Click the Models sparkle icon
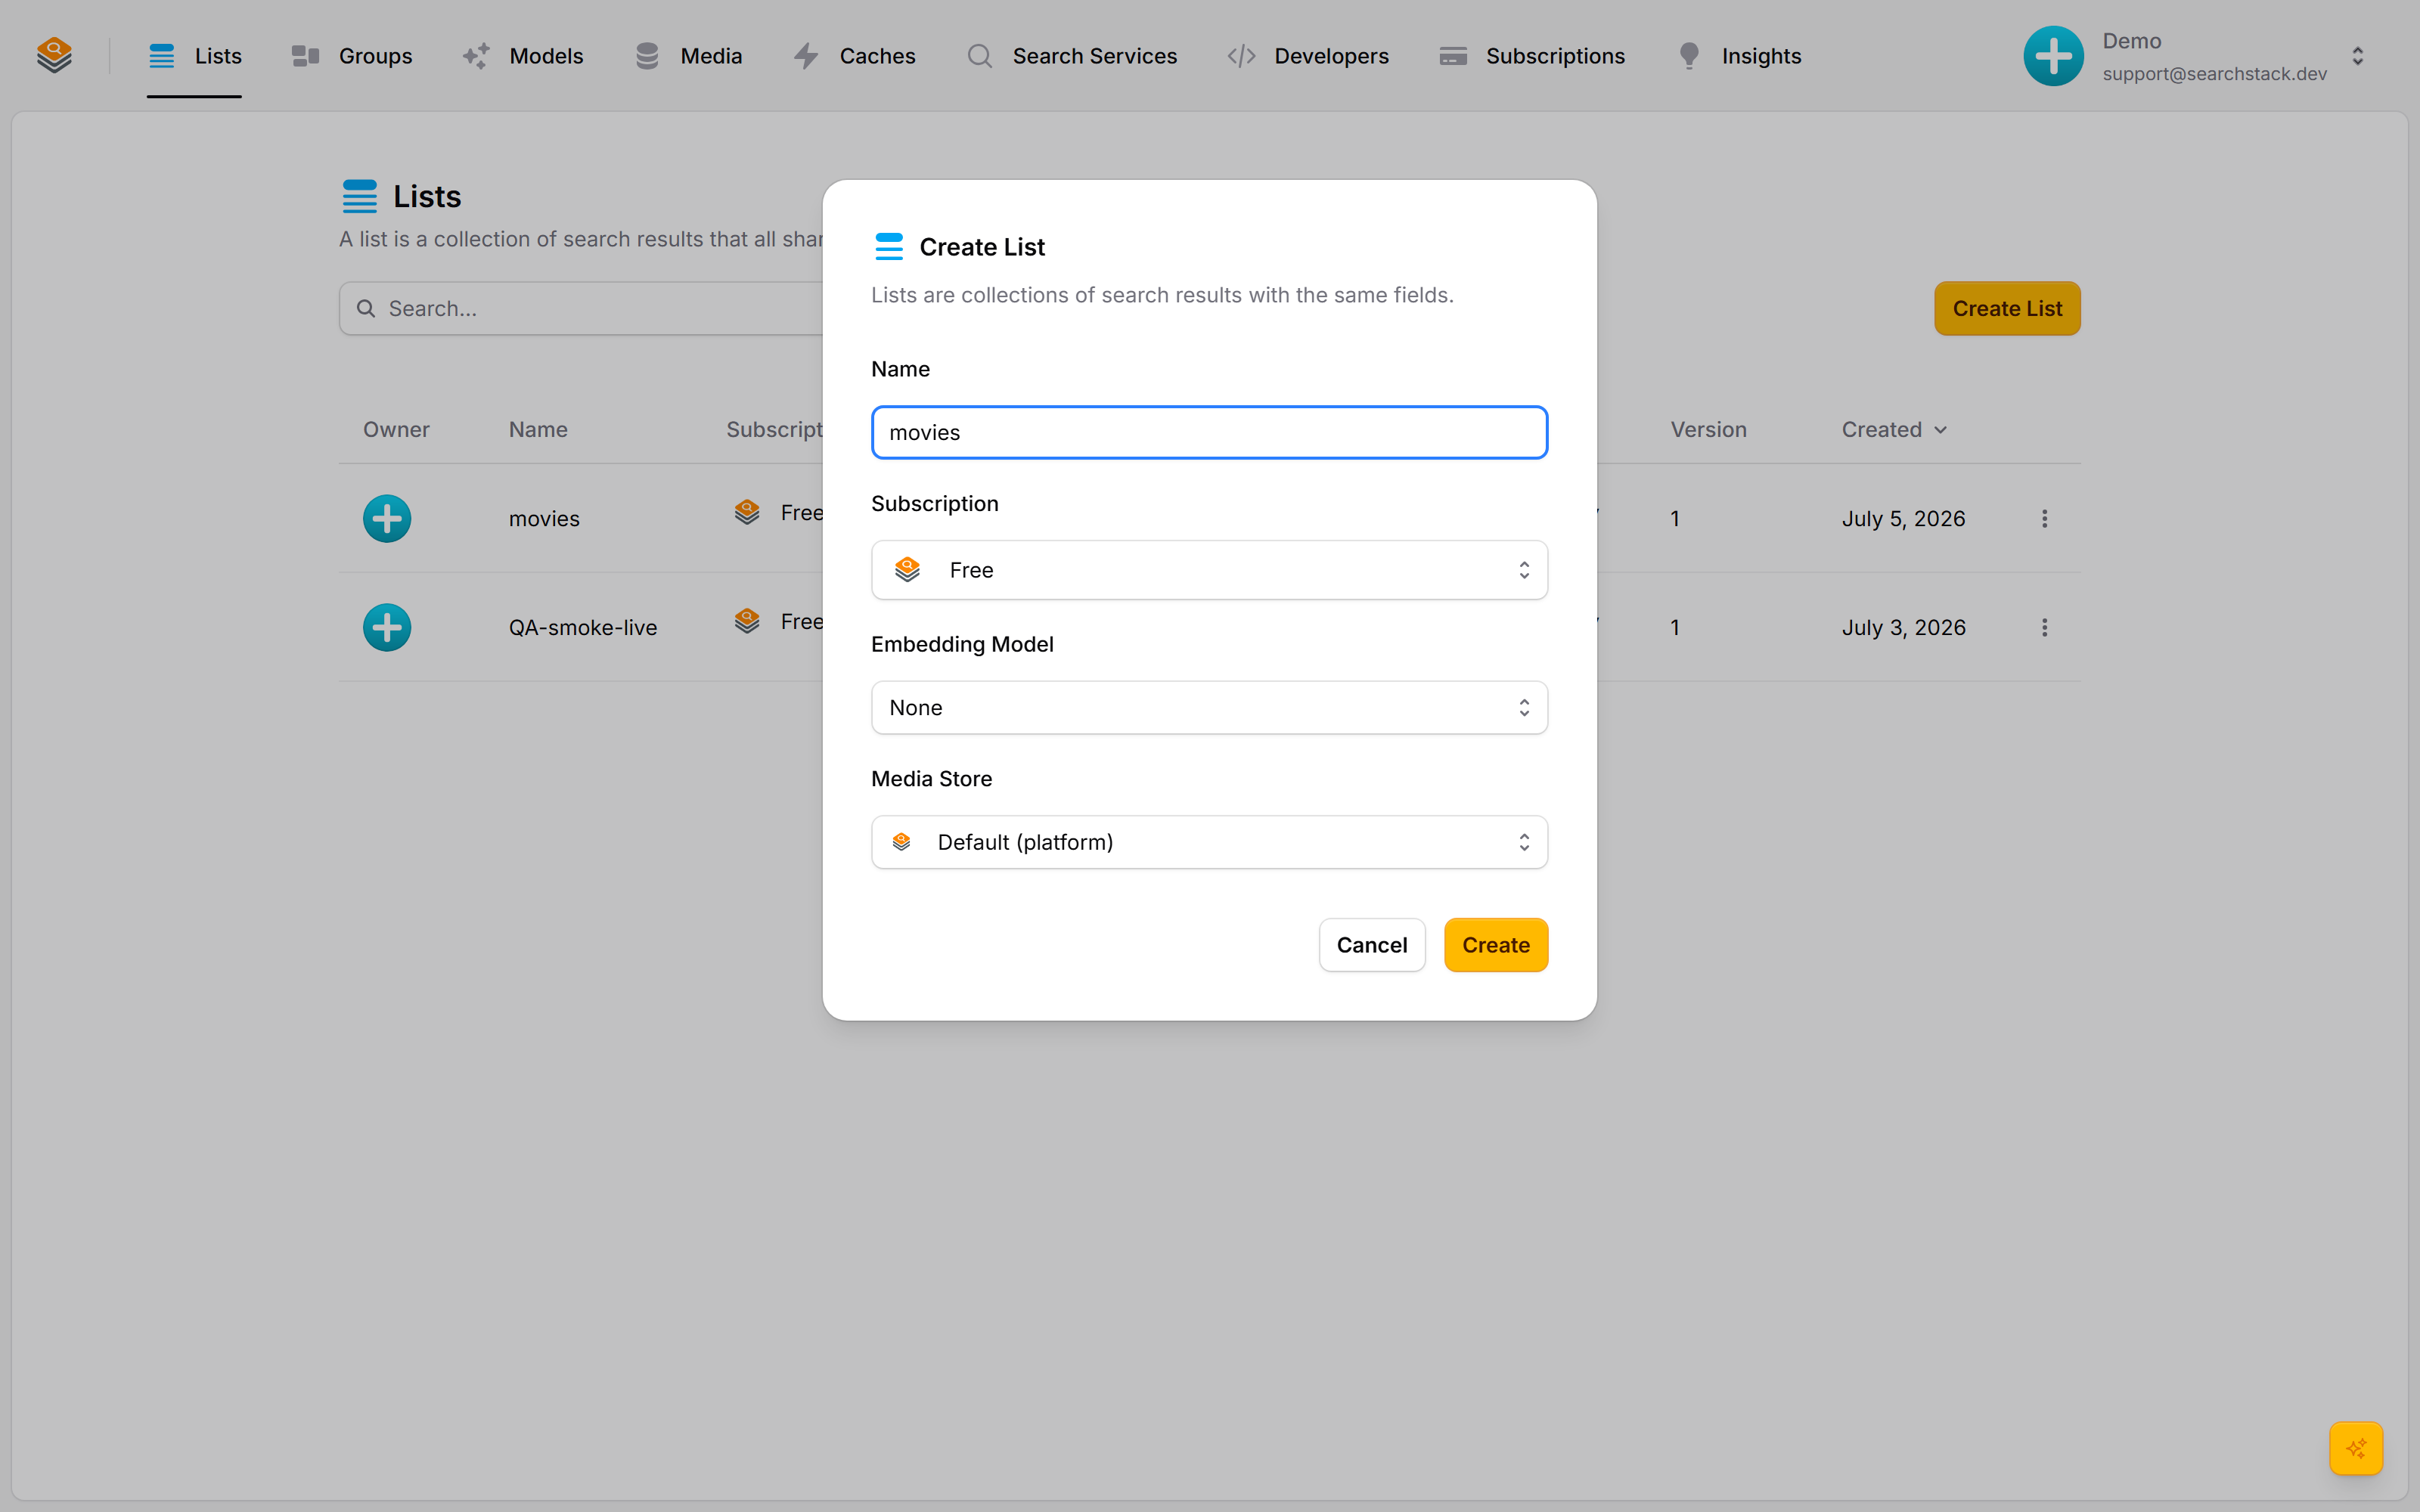Image resolution: width=2420 pixels, height=1512 pixels. [x=476, y=56]
